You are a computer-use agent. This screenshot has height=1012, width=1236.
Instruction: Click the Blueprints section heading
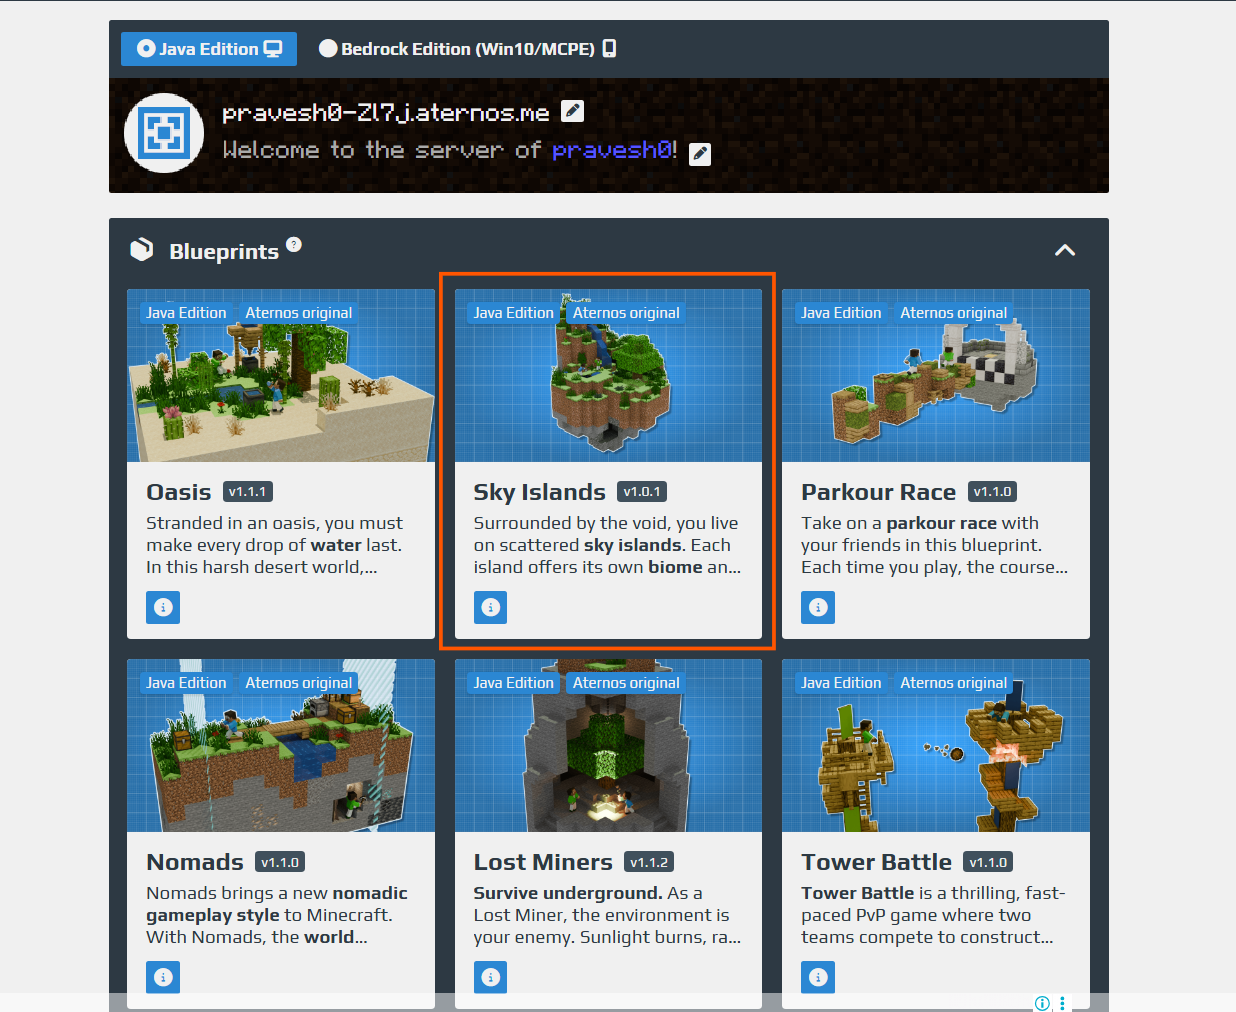(224, 251)
